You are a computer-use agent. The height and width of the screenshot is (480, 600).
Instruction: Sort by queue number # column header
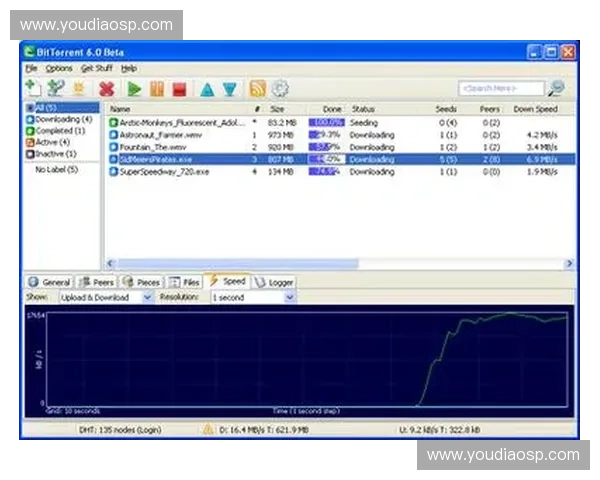pos(258,109)
